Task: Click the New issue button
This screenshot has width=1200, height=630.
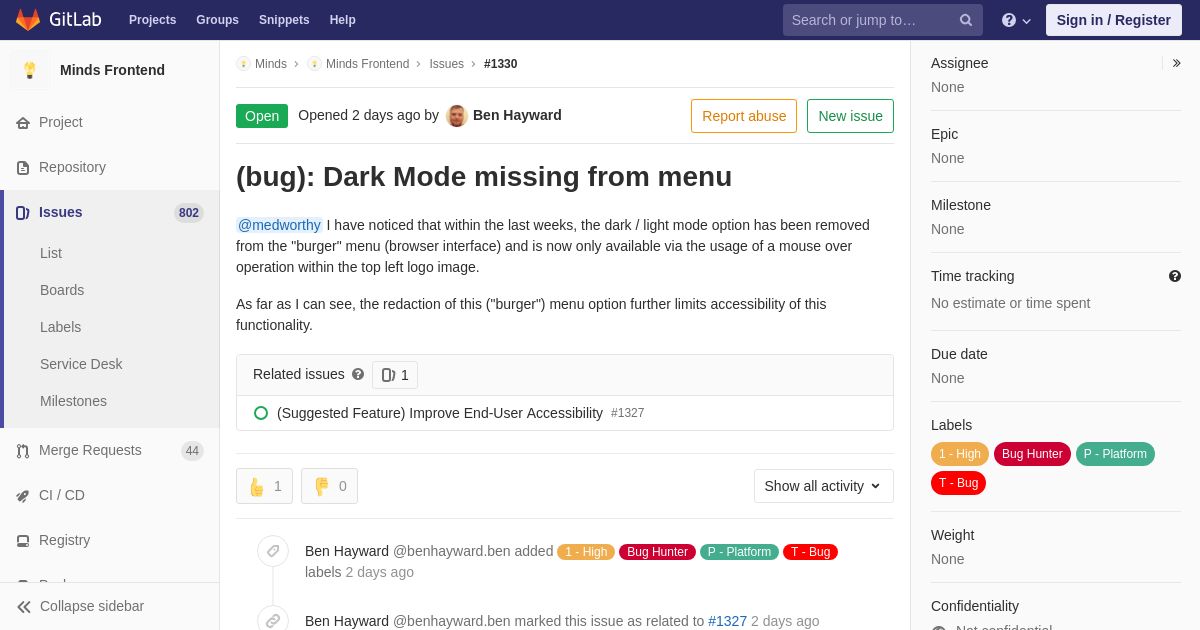Action: click(850, 116)
